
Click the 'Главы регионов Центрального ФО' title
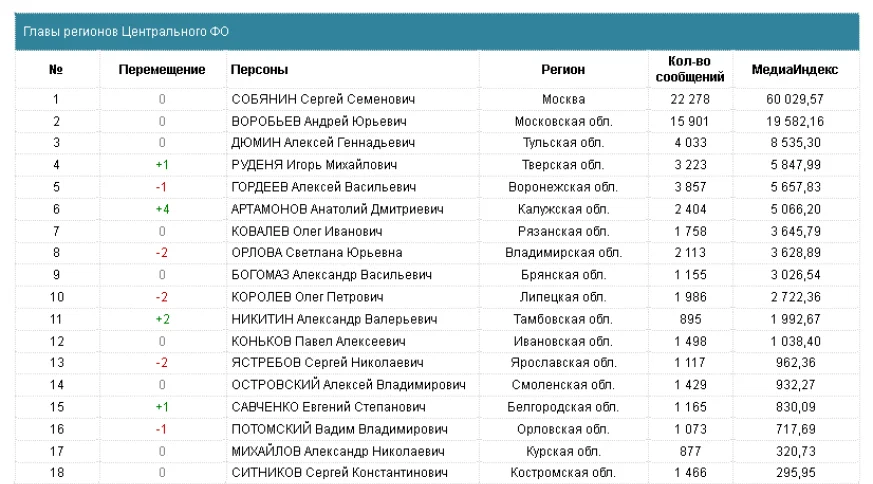(126, 32)
